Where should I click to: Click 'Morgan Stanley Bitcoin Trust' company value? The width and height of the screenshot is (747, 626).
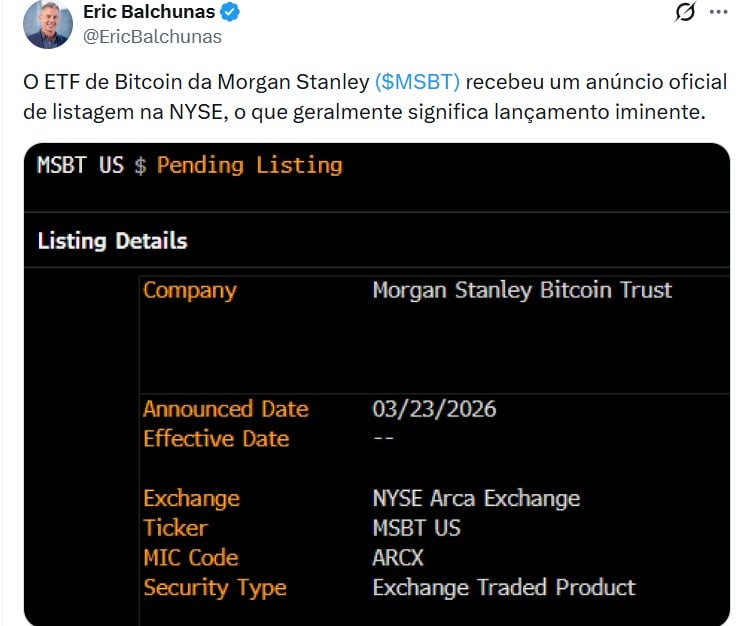(522, 291)
